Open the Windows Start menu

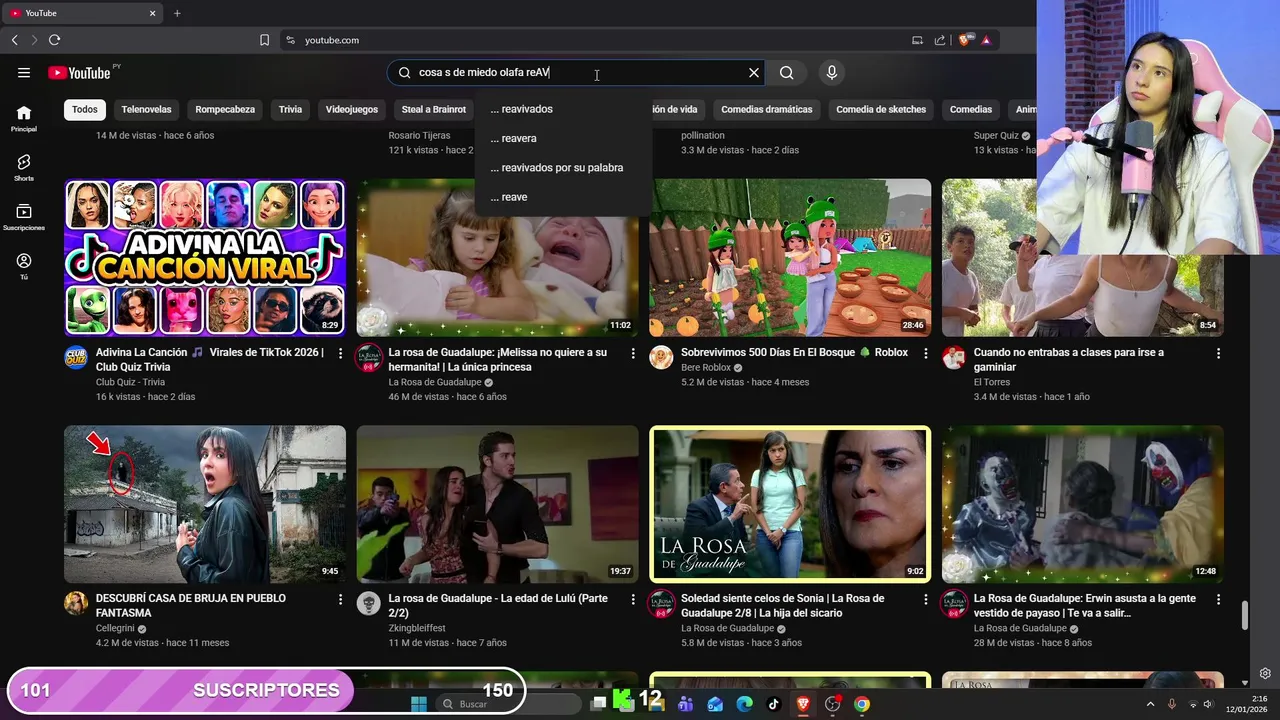419,704
